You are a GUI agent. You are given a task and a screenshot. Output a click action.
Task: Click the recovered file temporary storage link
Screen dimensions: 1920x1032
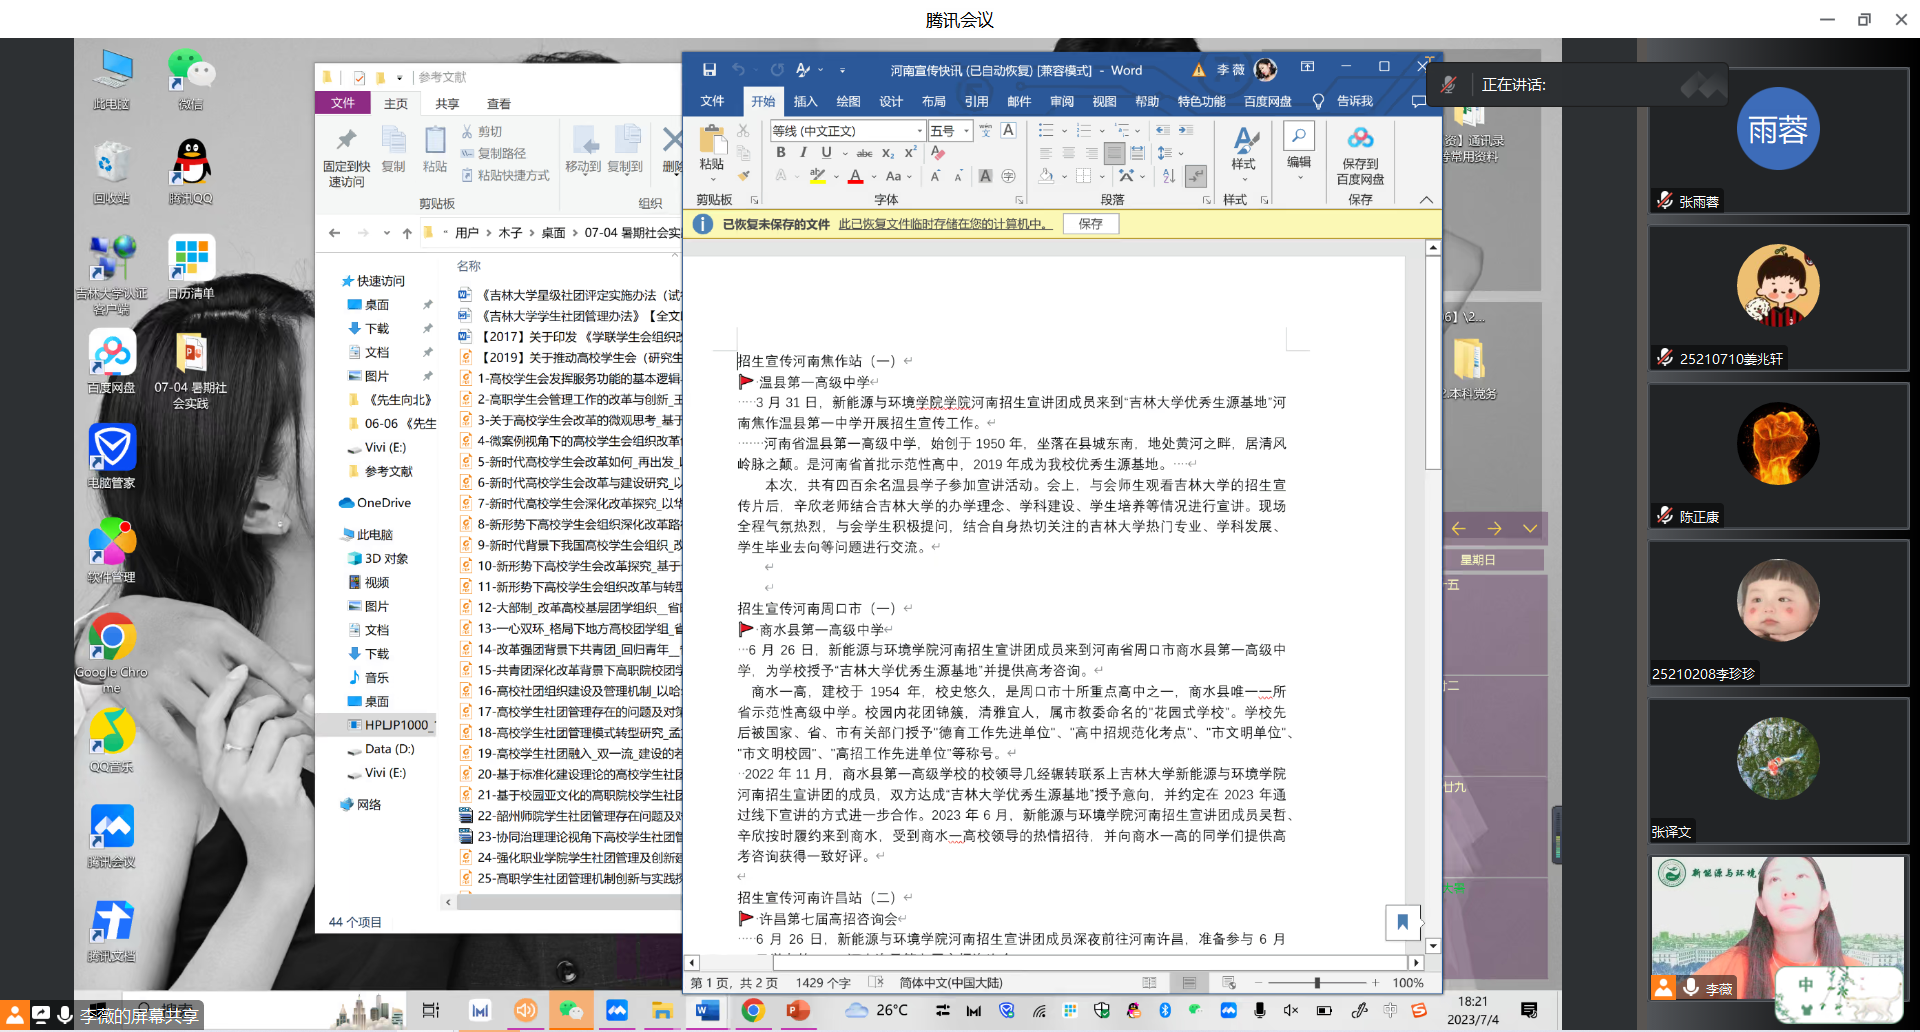point(944,224)
